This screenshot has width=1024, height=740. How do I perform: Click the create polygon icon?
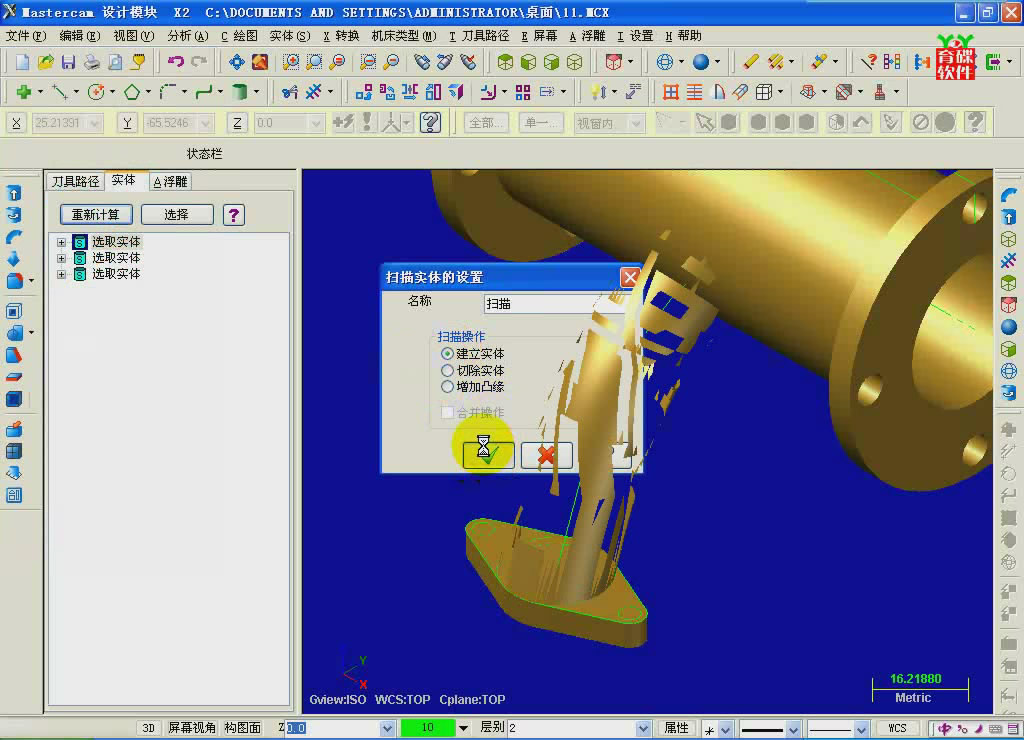point(132,92)
